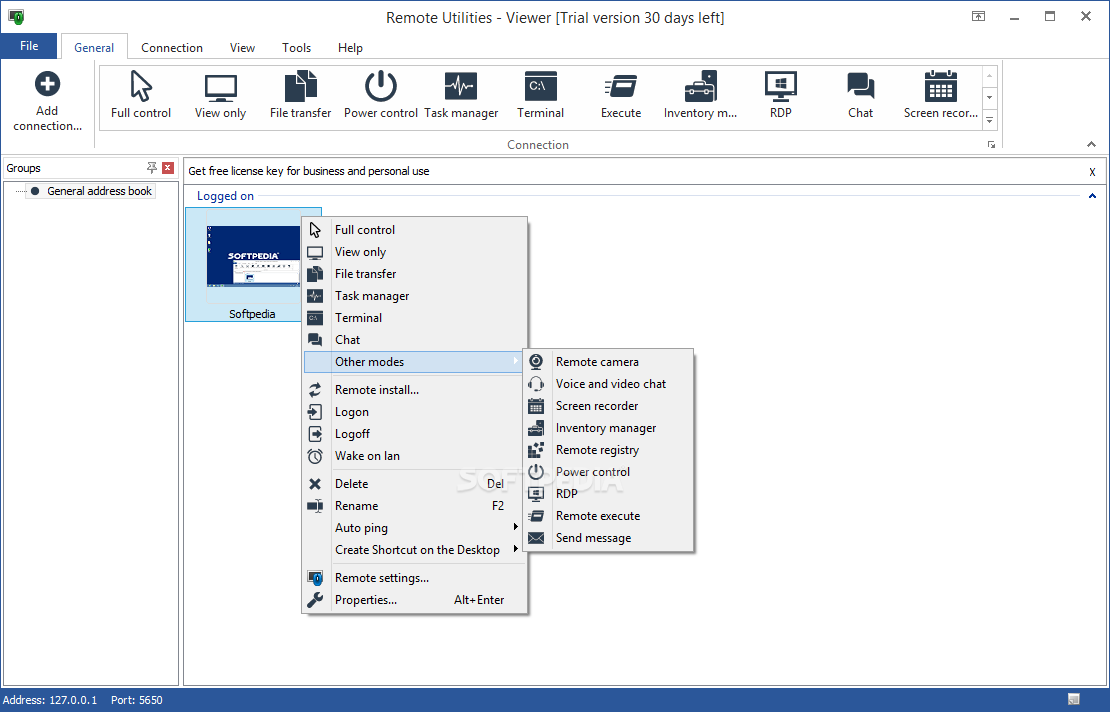Click the Address: 127.0.0.1 status text
1110x712 pixels.
click(50, 700)
